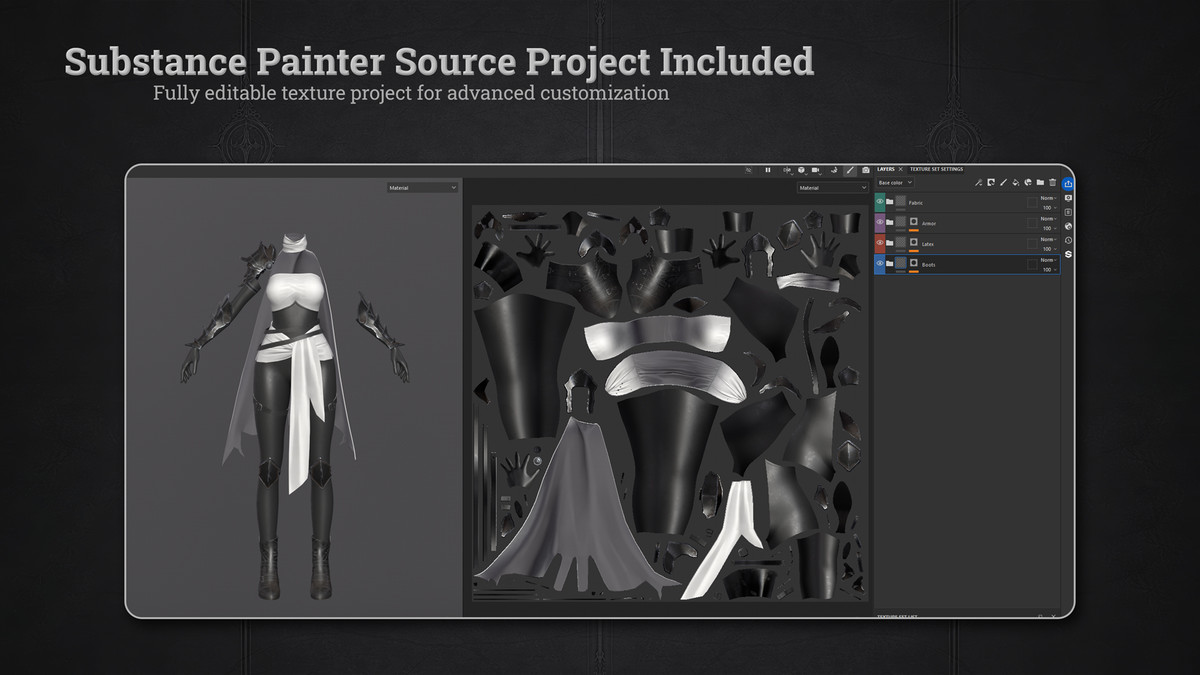Open the Fabric layer blend mode dropdown
The height and width of the screenshot is (675, 1200).
coord(1047,198)
